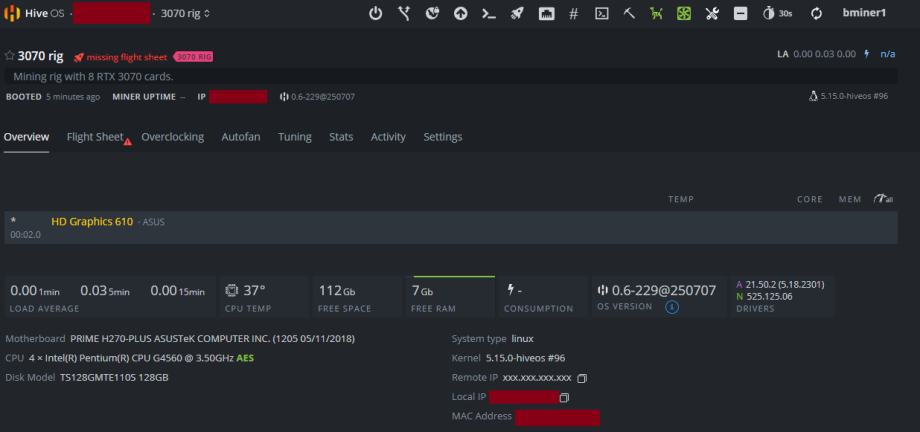Click the missing flight sheet warning link
Image resolution: width=920 pixels, height=432 pixels.
click(121, 57)
